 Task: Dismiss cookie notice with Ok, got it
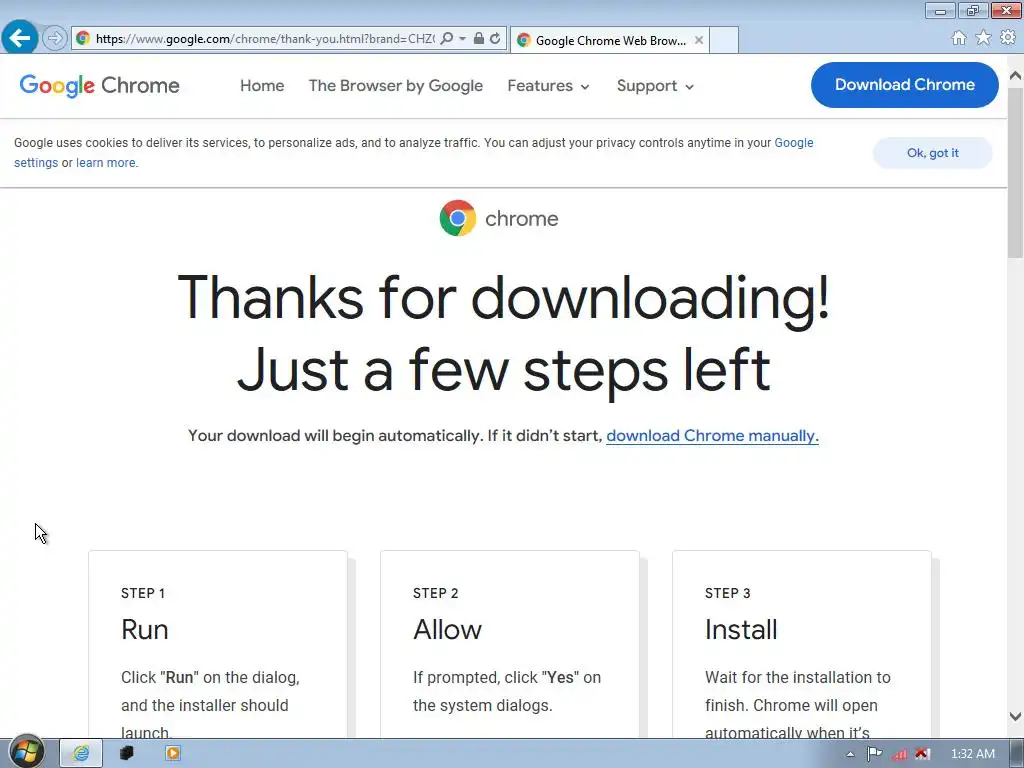(933, 153)
